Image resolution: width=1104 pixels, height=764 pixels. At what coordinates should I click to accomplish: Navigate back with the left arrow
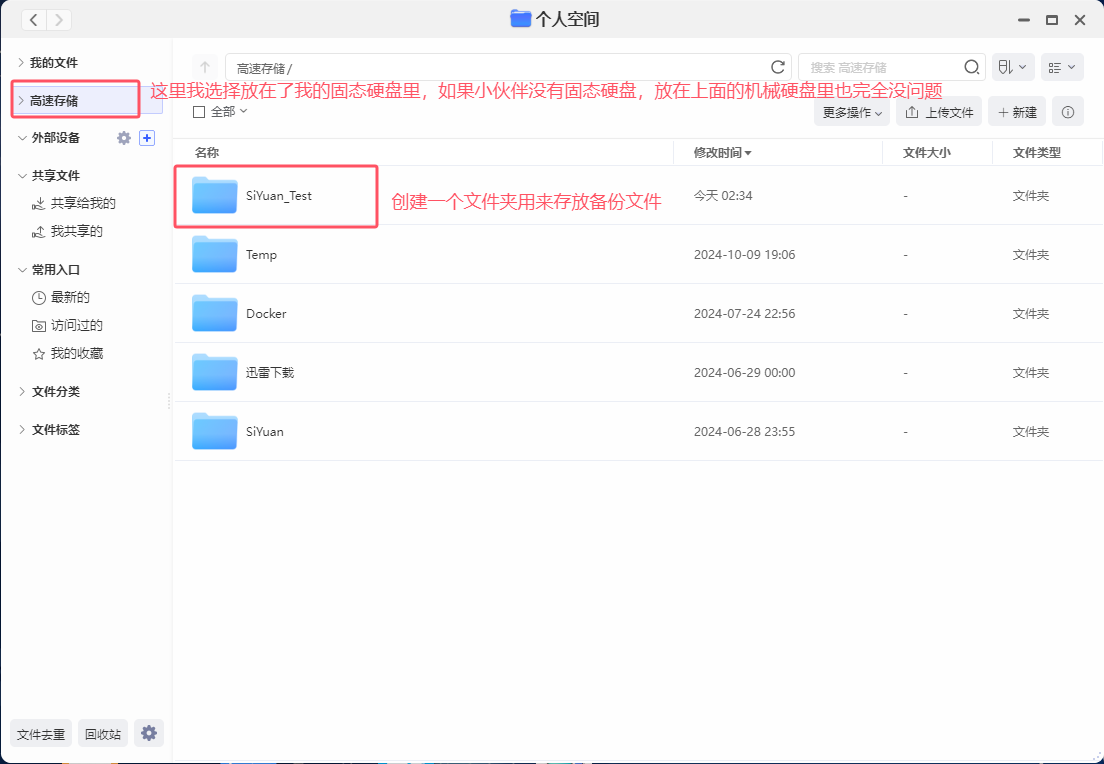34,20
